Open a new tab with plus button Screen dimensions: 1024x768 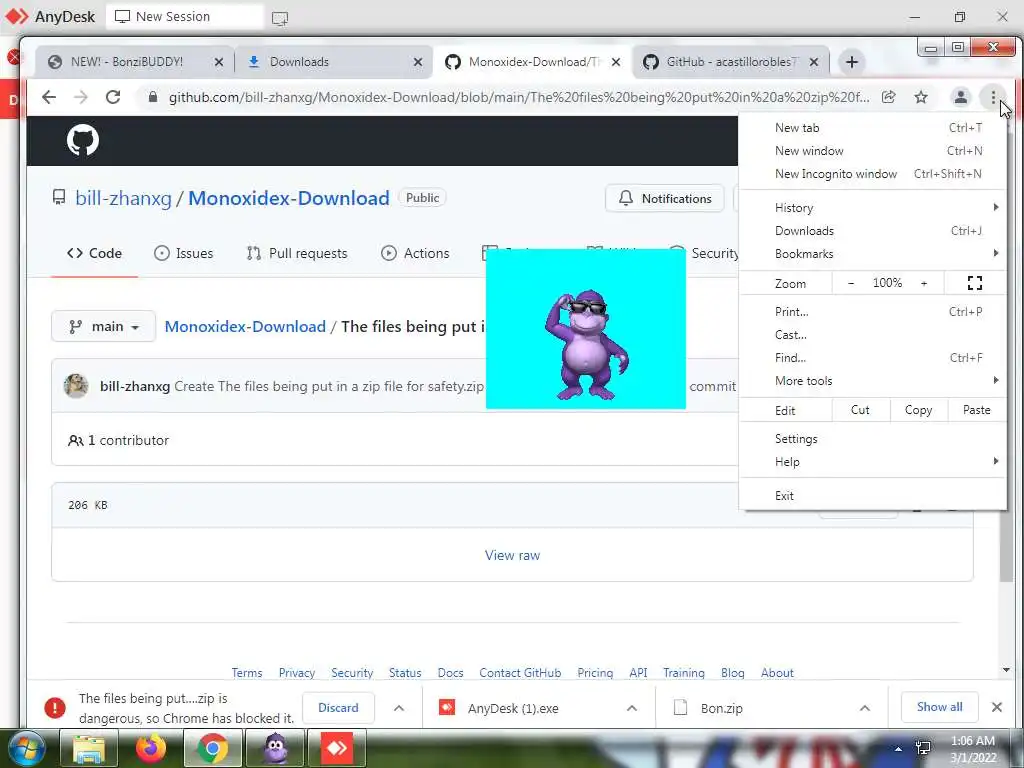coord(852,62)
